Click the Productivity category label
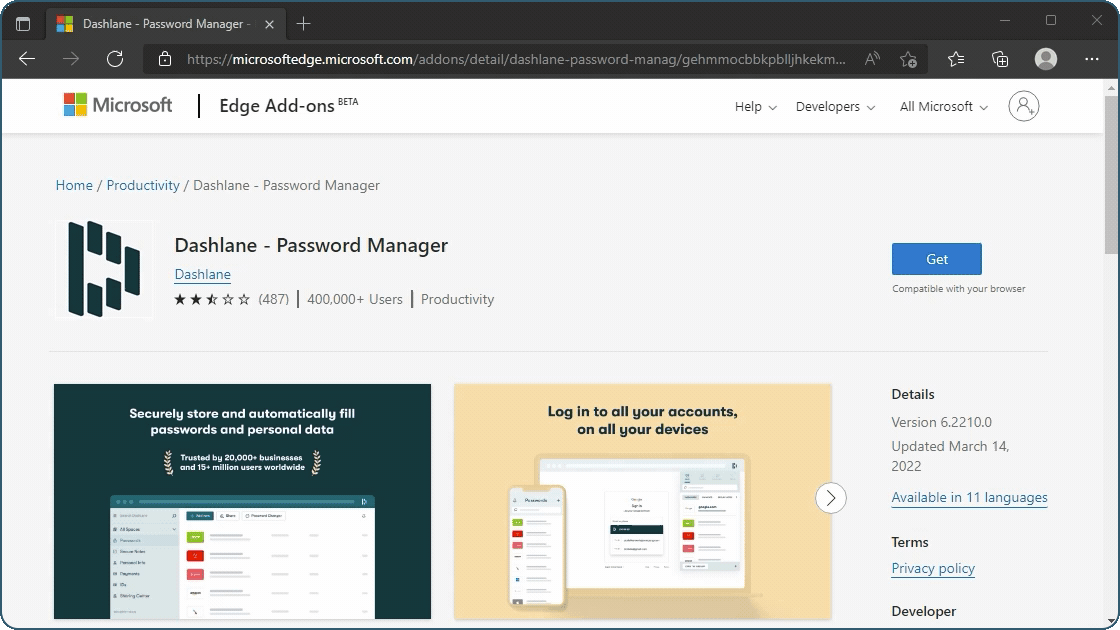1120x630 pixels. (457, 299)
